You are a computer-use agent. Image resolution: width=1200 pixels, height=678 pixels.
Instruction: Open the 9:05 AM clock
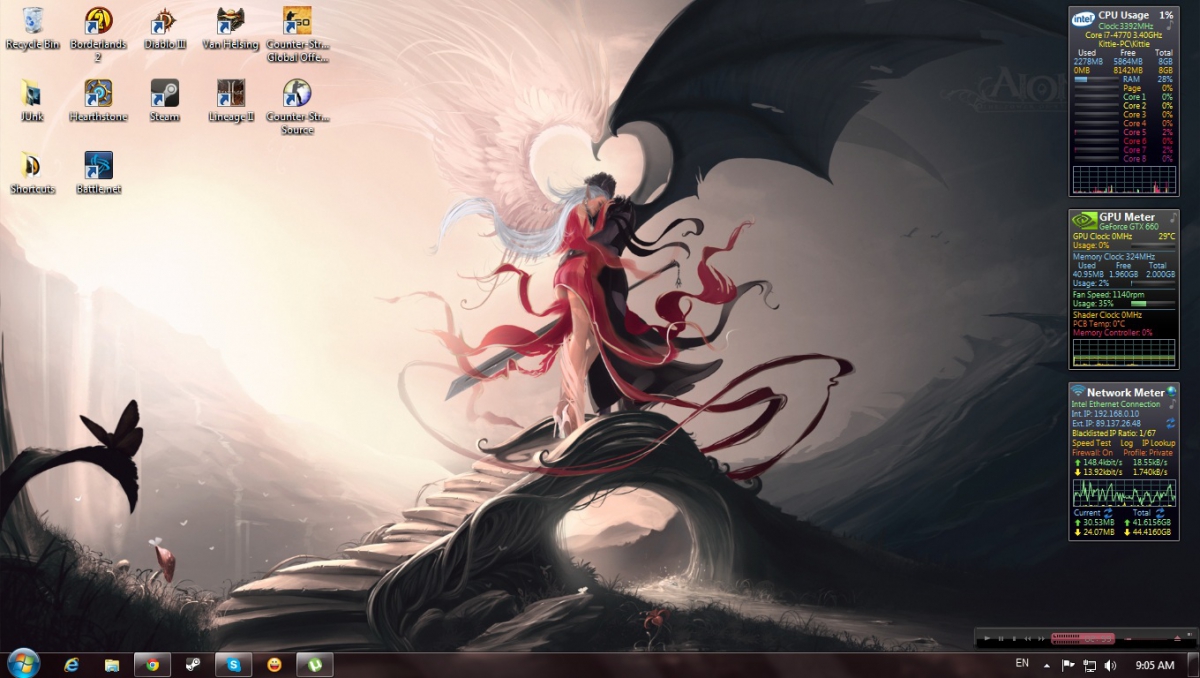click(x=1155, y=665)
